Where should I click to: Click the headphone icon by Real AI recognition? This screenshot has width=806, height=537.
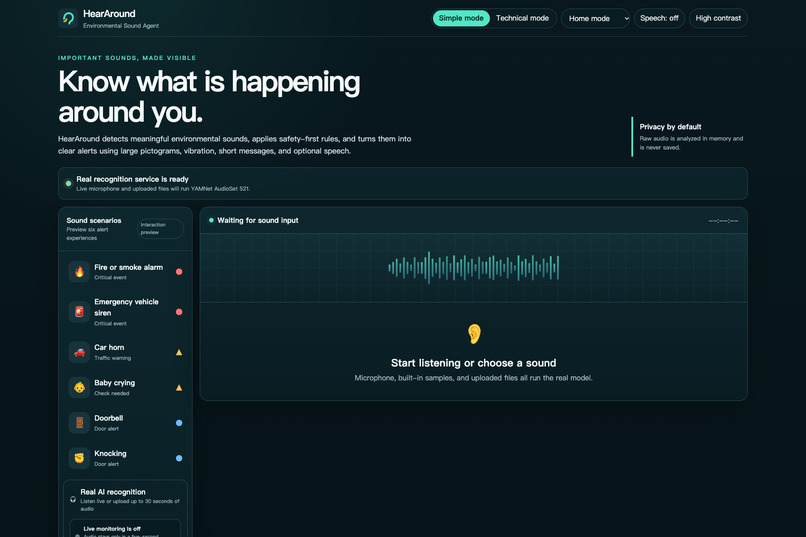73,499
